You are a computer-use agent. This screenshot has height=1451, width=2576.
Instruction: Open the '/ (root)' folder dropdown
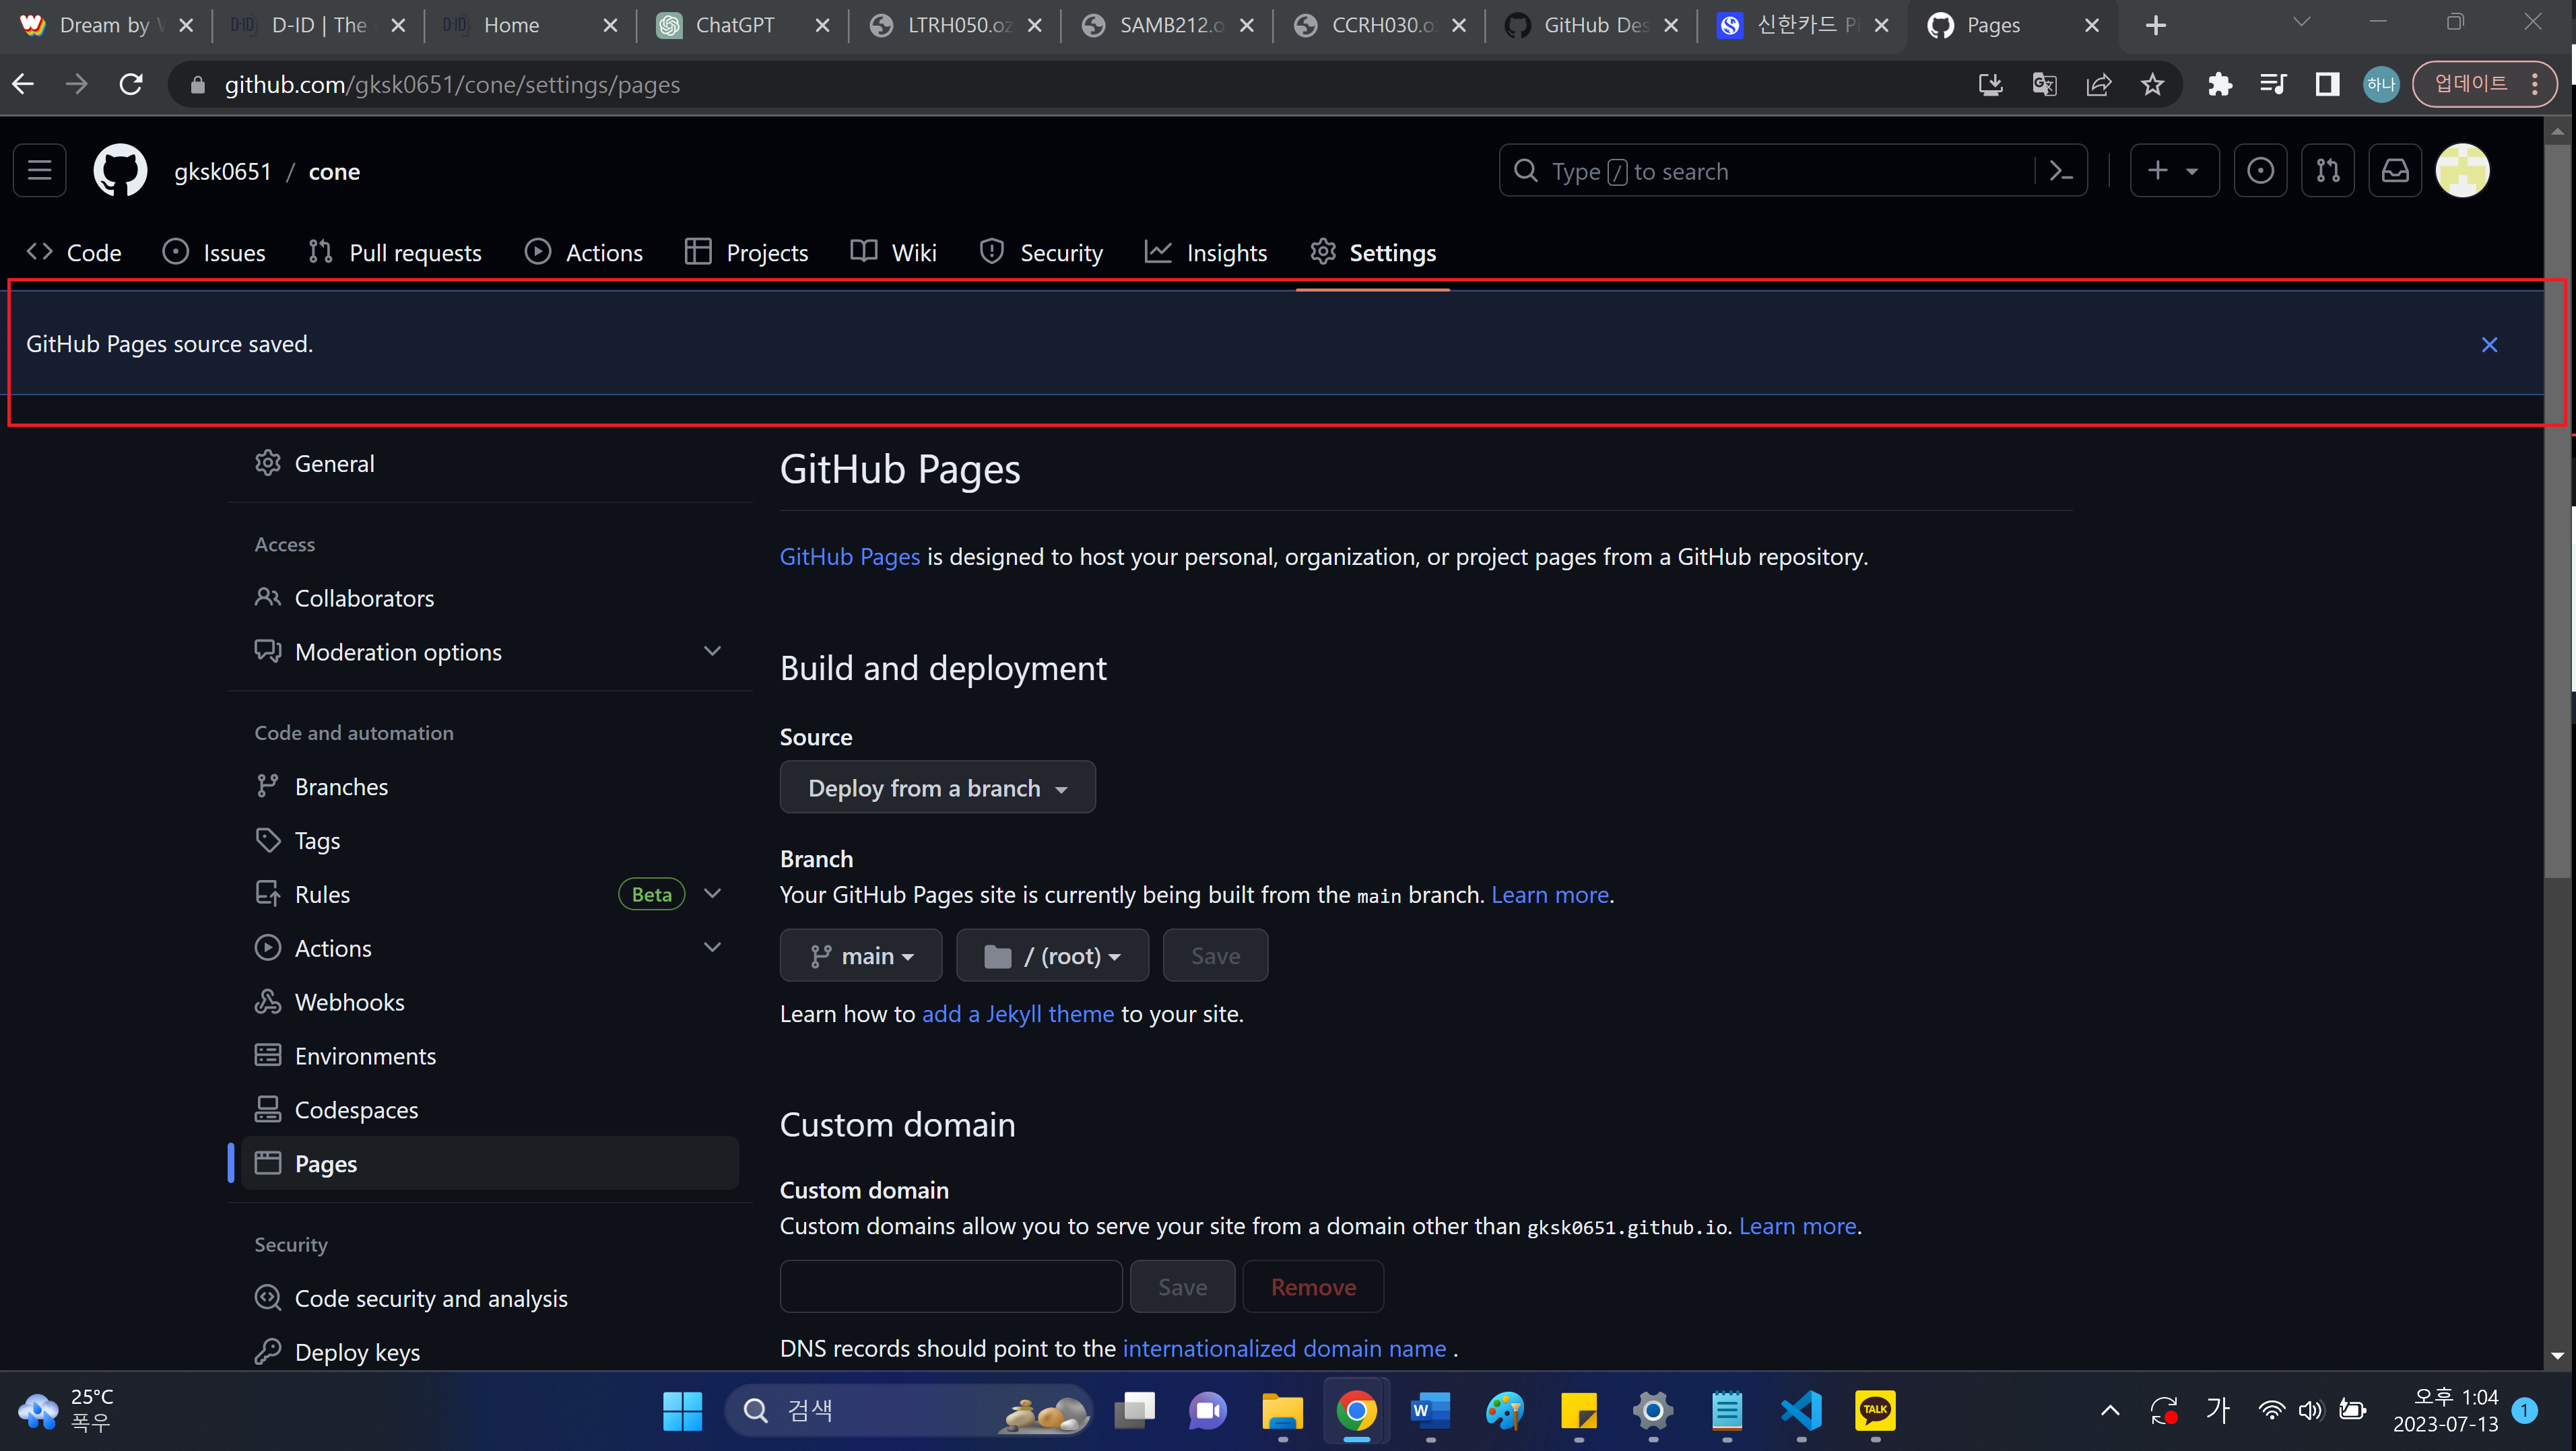pos(1052,956)
